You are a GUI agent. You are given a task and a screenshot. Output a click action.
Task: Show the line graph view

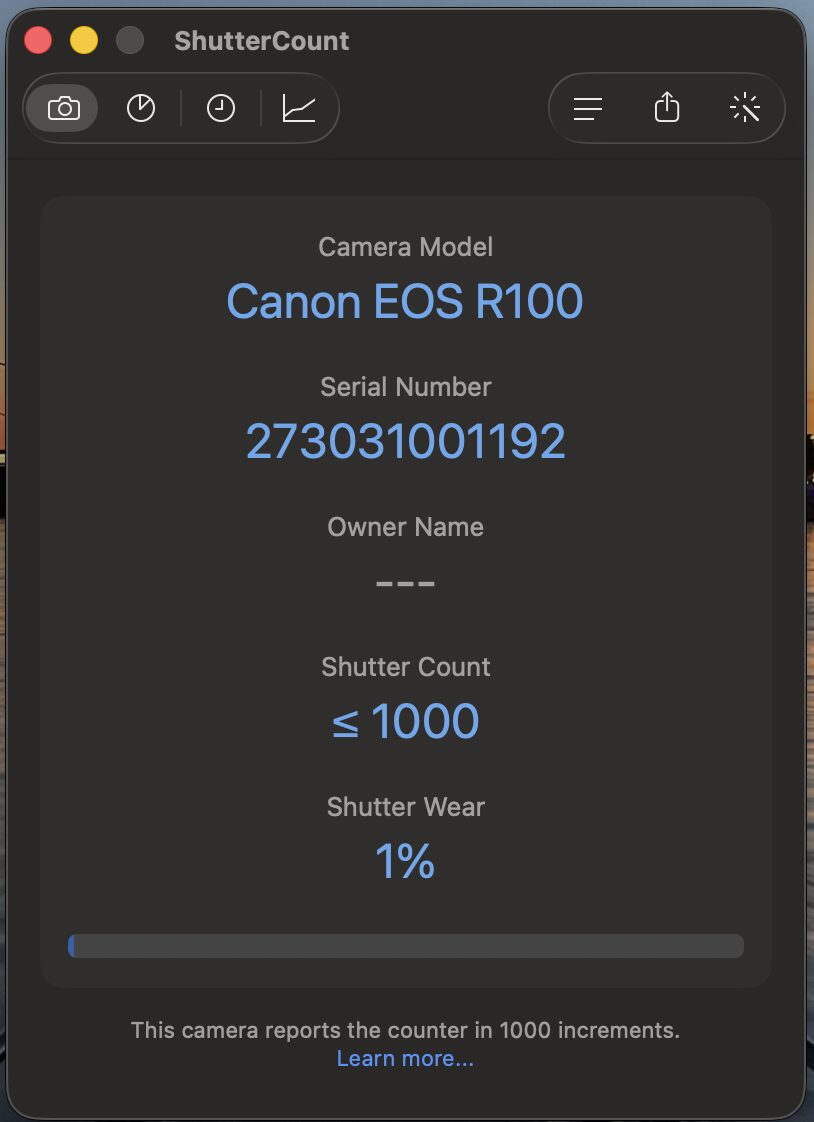point(299,108)
